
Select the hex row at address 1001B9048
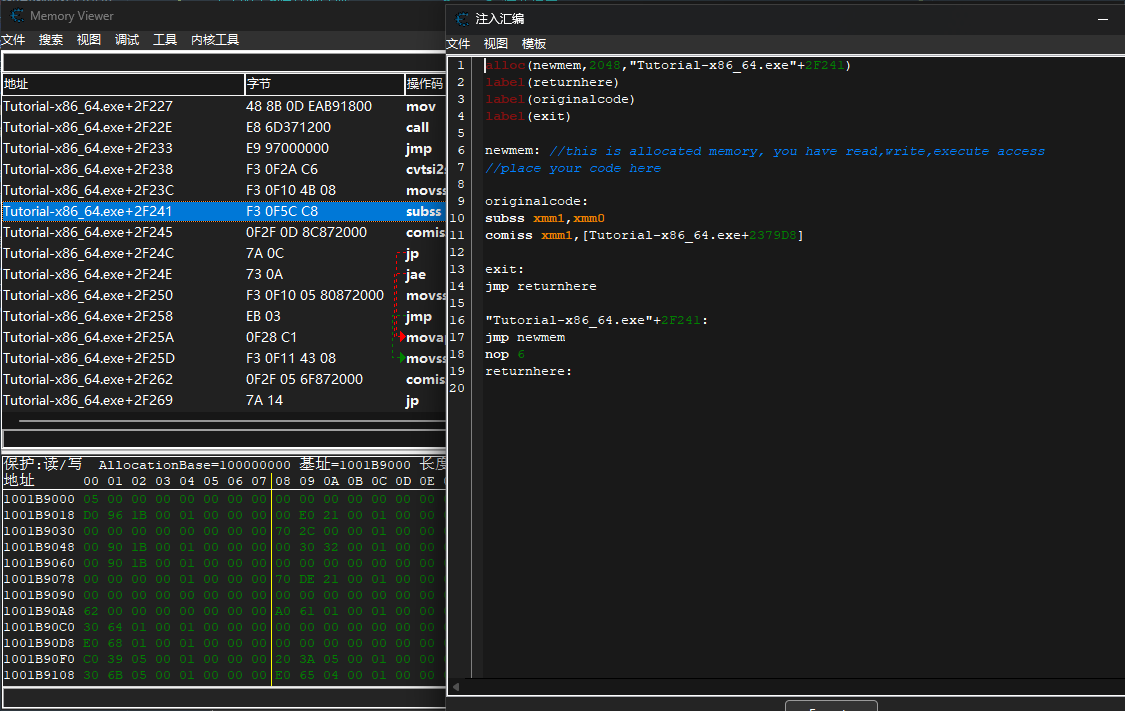(x=38, y=548)
